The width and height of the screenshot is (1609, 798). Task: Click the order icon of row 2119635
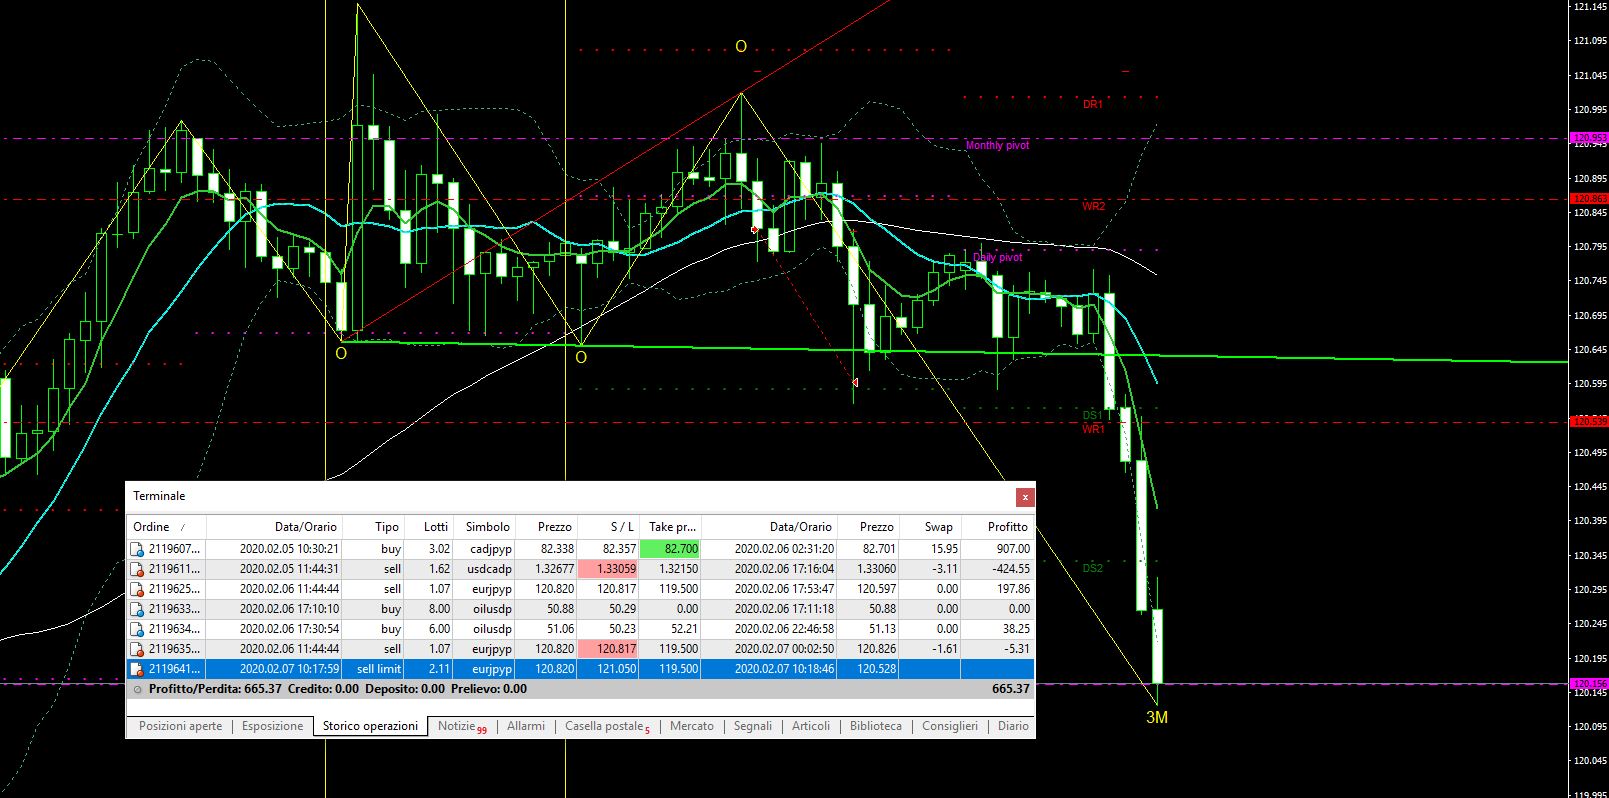coord(137,649)
